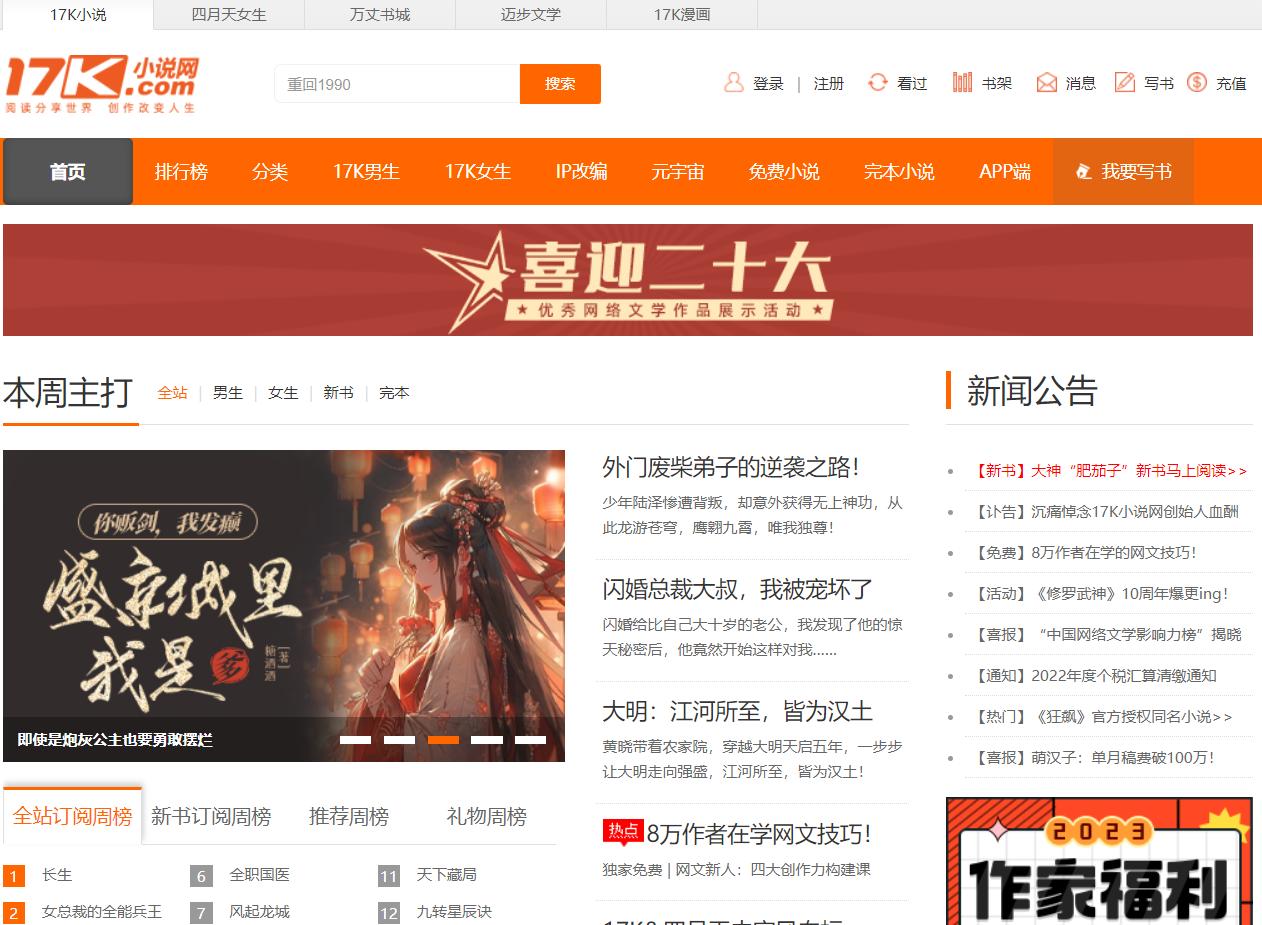Open the novel 长生 from the ranking
Viewport: 1262px width, 925px height.
click(56, 875)
